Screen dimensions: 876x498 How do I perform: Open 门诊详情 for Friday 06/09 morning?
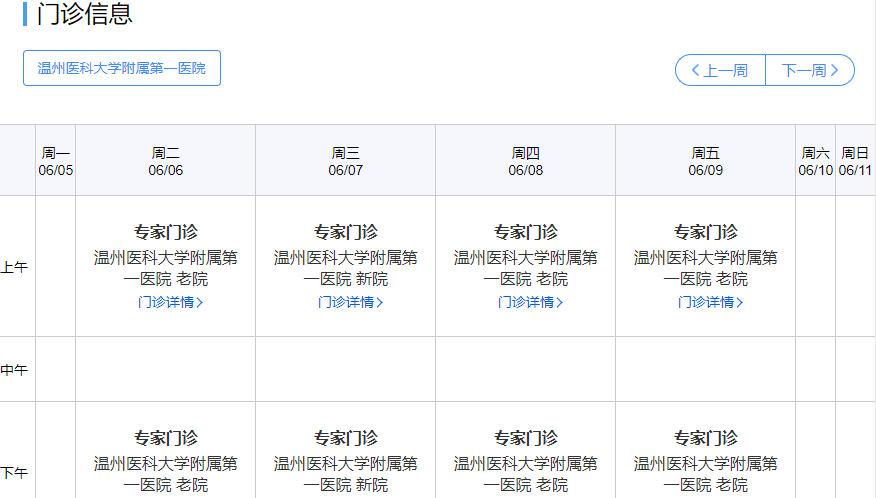click(x=710, y=302)
